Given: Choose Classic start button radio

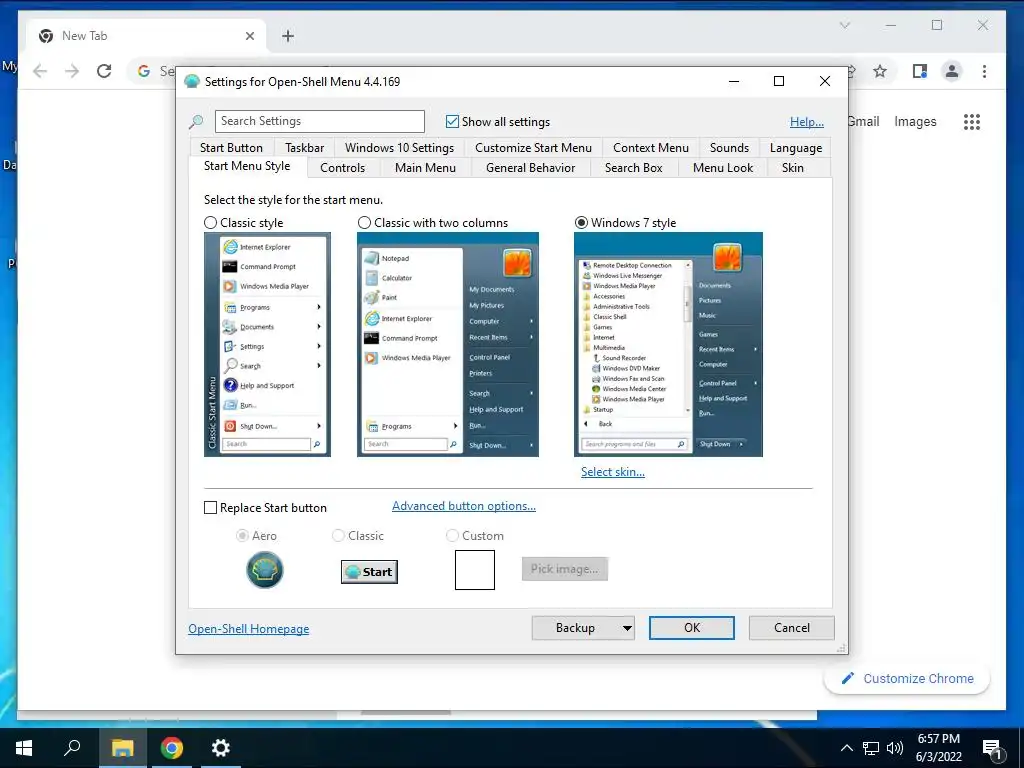Looking at the screenshot, I should pyautogui.click(x=338, y=536).
